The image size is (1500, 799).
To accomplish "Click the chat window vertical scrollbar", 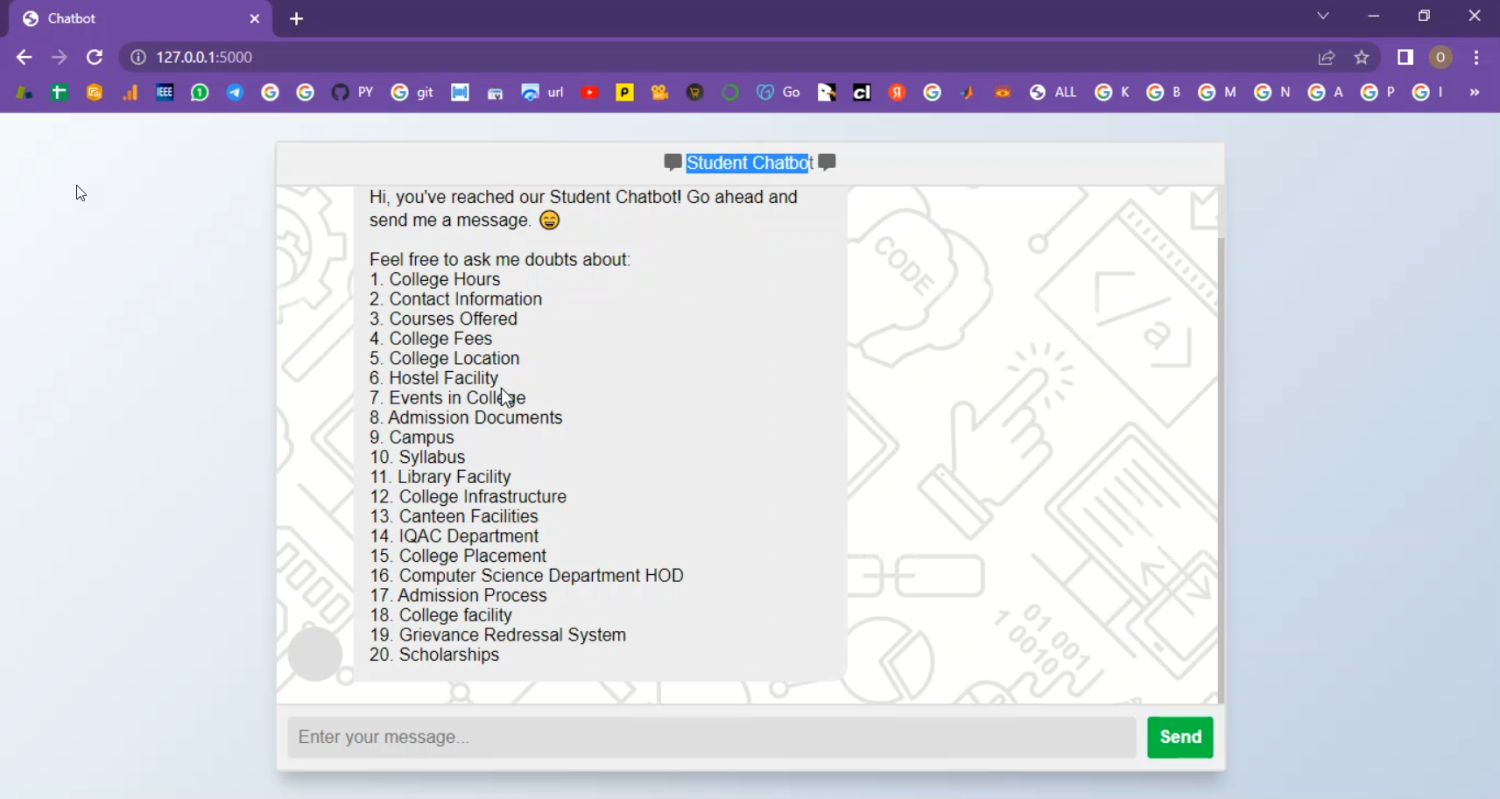I will [x=1219, y=450].
